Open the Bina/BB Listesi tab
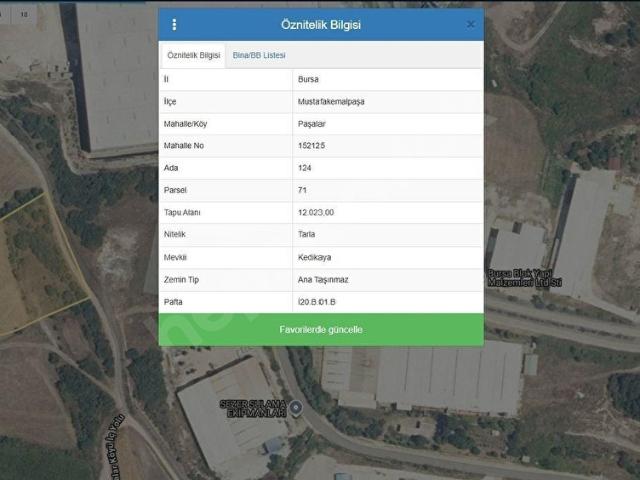This screenshot has height=480, width=640. pos(259,55)
